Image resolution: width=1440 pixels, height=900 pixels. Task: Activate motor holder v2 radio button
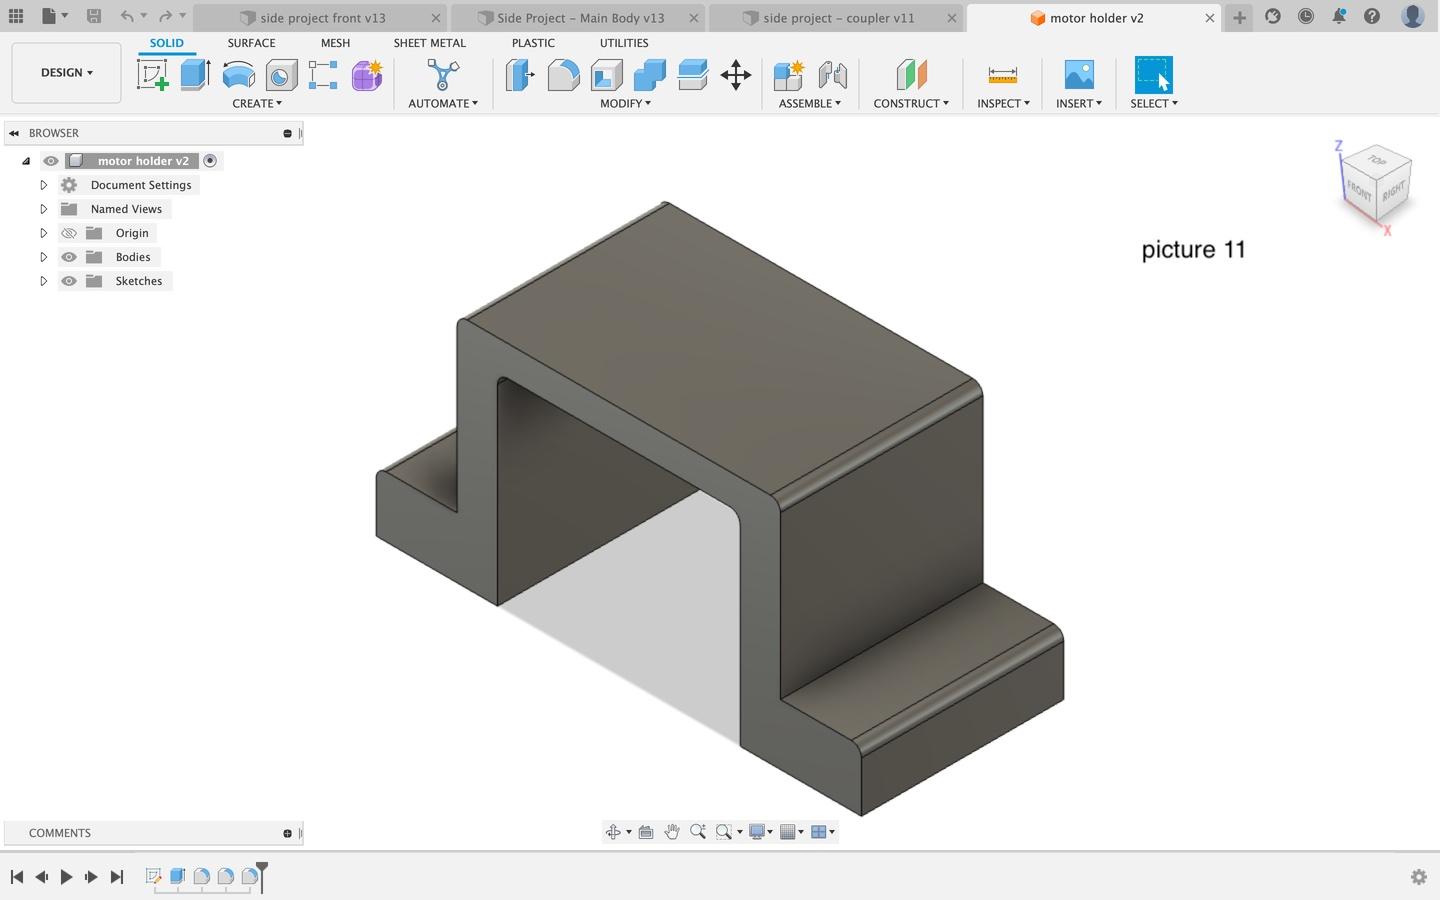tap(210, 161)
